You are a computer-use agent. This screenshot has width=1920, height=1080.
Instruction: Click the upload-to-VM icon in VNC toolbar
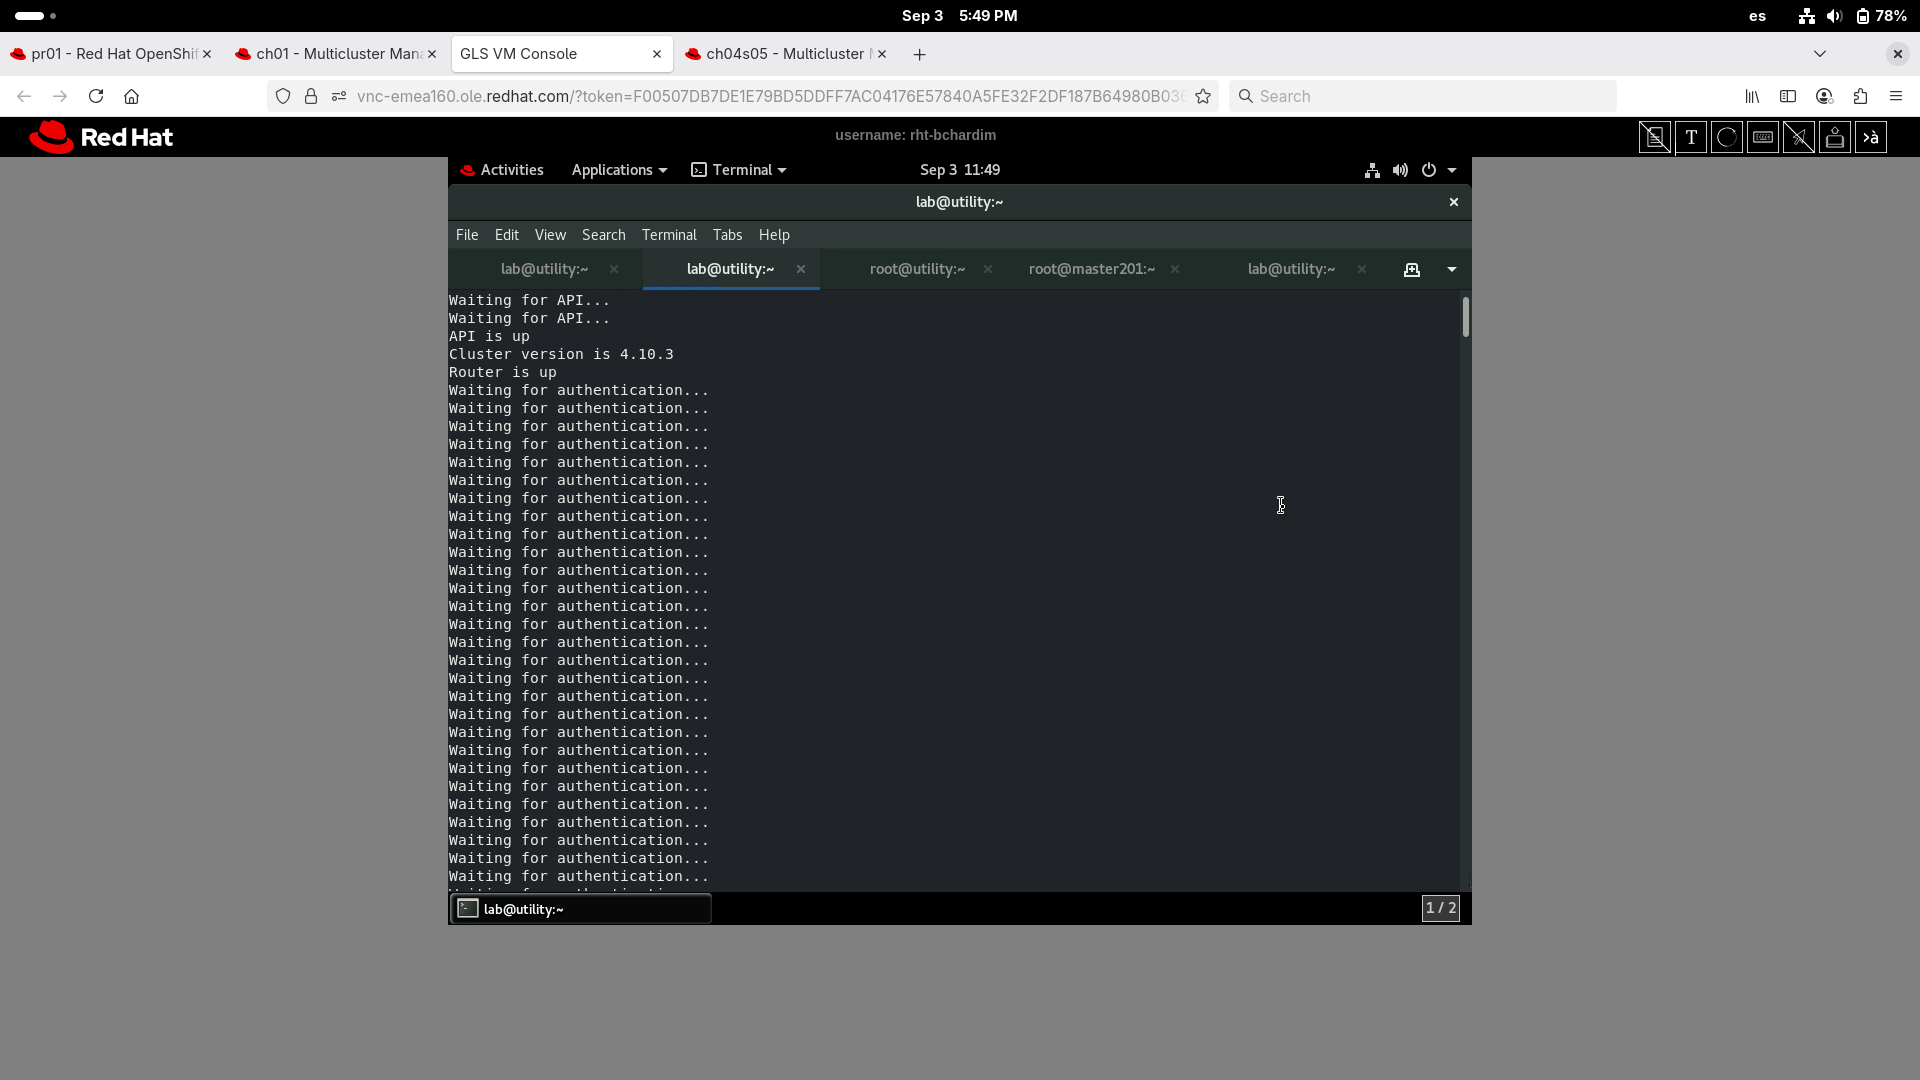1835,137
